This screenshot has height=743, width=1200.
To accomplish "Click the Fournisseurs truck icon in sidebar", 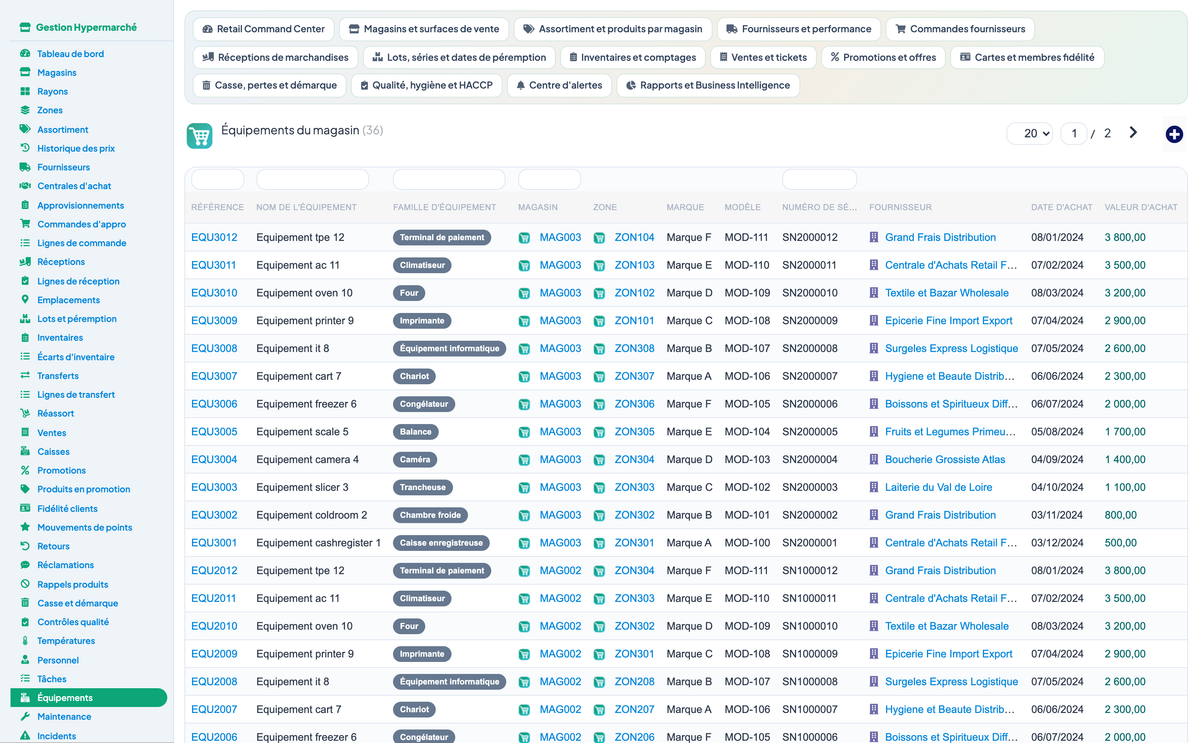I will [x=25, y=167].
